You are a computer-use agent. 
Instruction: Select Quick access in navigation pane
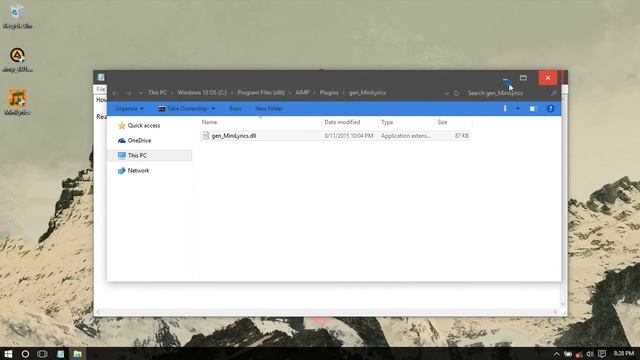pyautogui.click(x=139, y=126)
